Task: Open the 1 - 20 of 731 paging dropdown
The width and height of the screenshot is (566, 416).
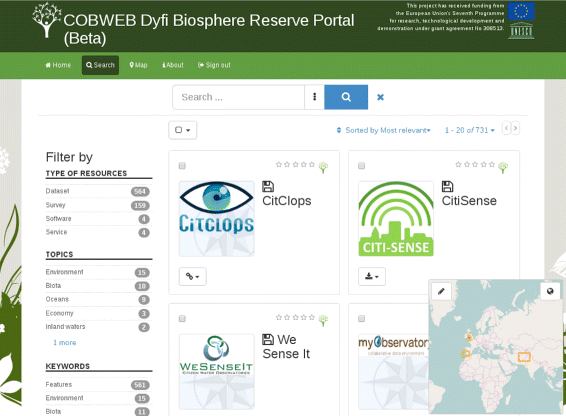Action: [x=470, y=130]
